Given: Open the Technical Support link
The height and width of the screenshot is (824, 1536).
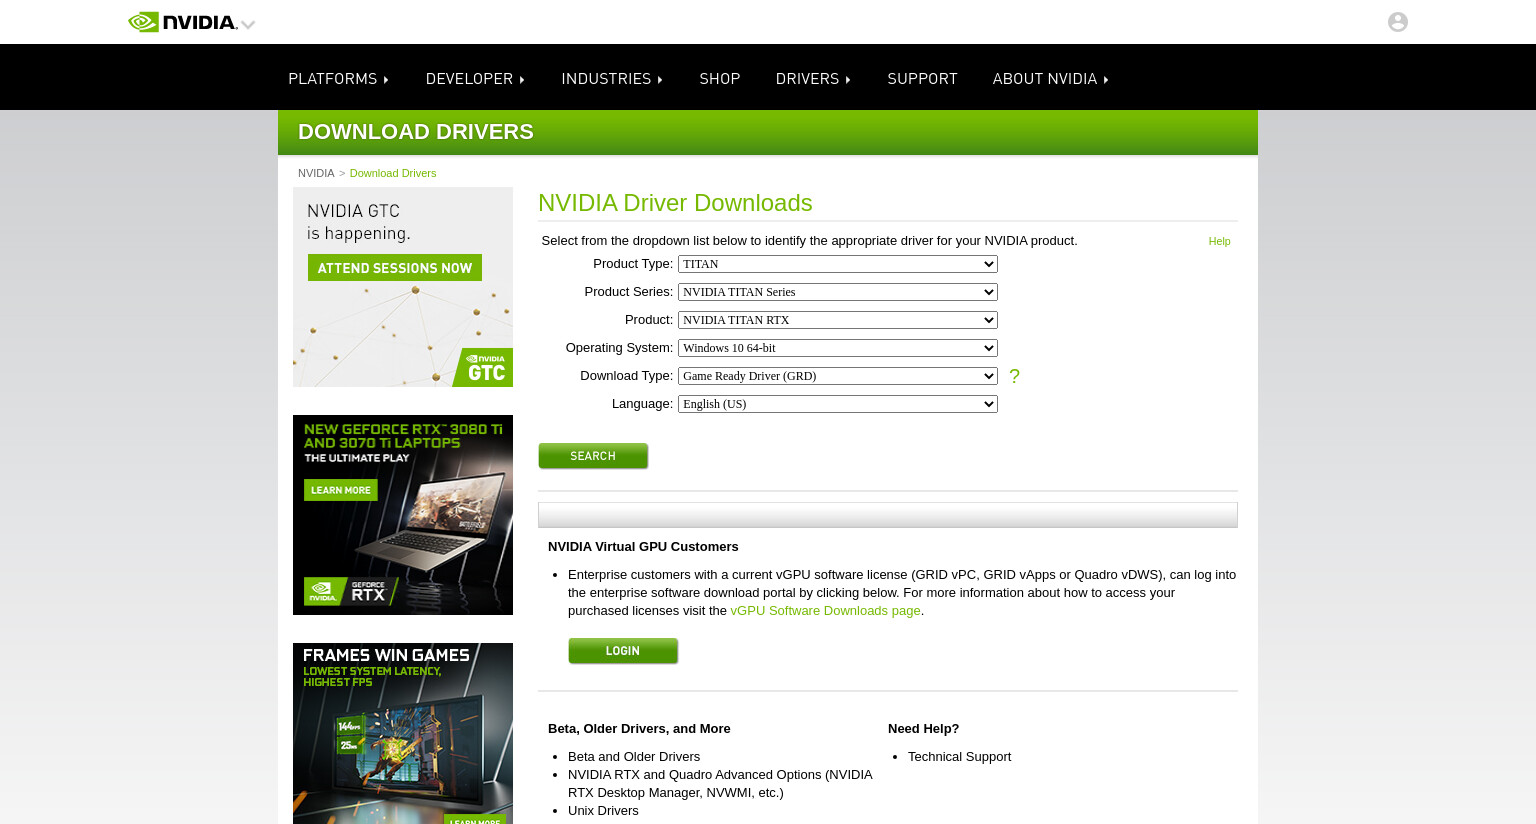Looking at the screenshot, I should 959,757.
